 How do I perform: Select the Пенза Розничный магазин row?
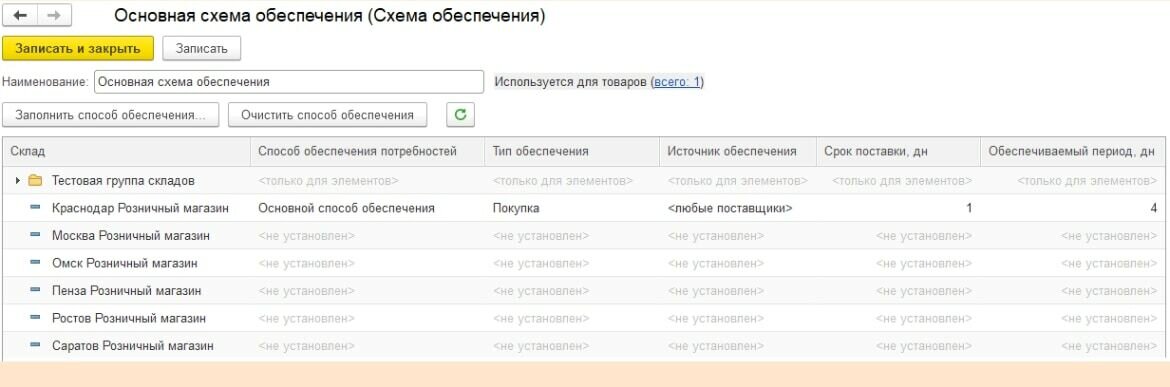[584, 291]
